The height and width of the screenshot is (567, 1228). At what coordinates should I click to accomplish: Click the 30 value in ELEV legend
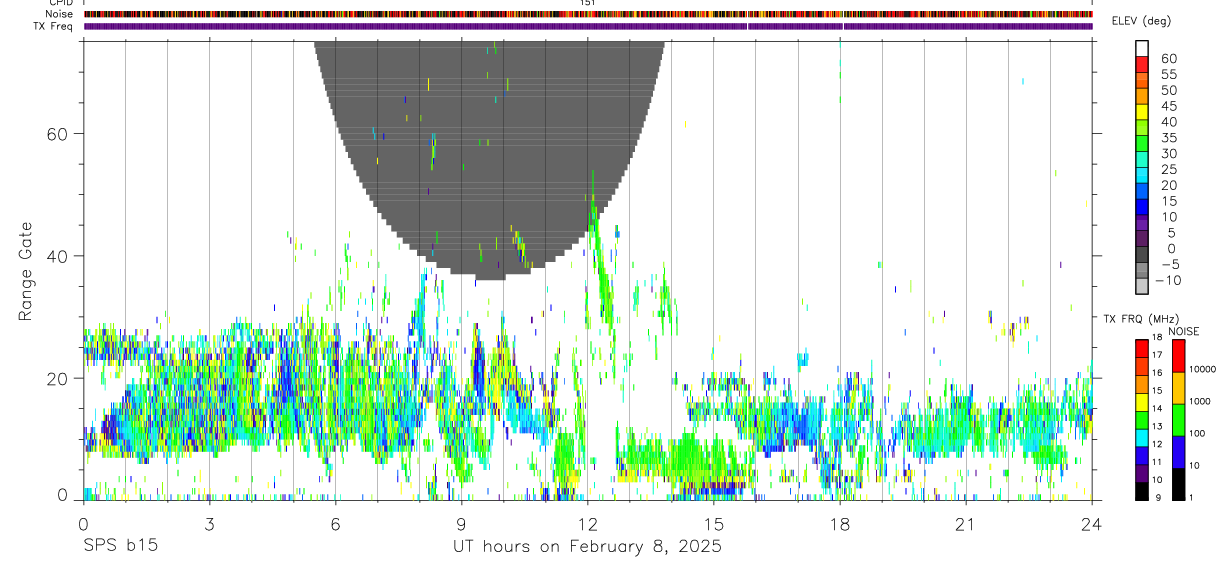click(x=1168, y=154)
